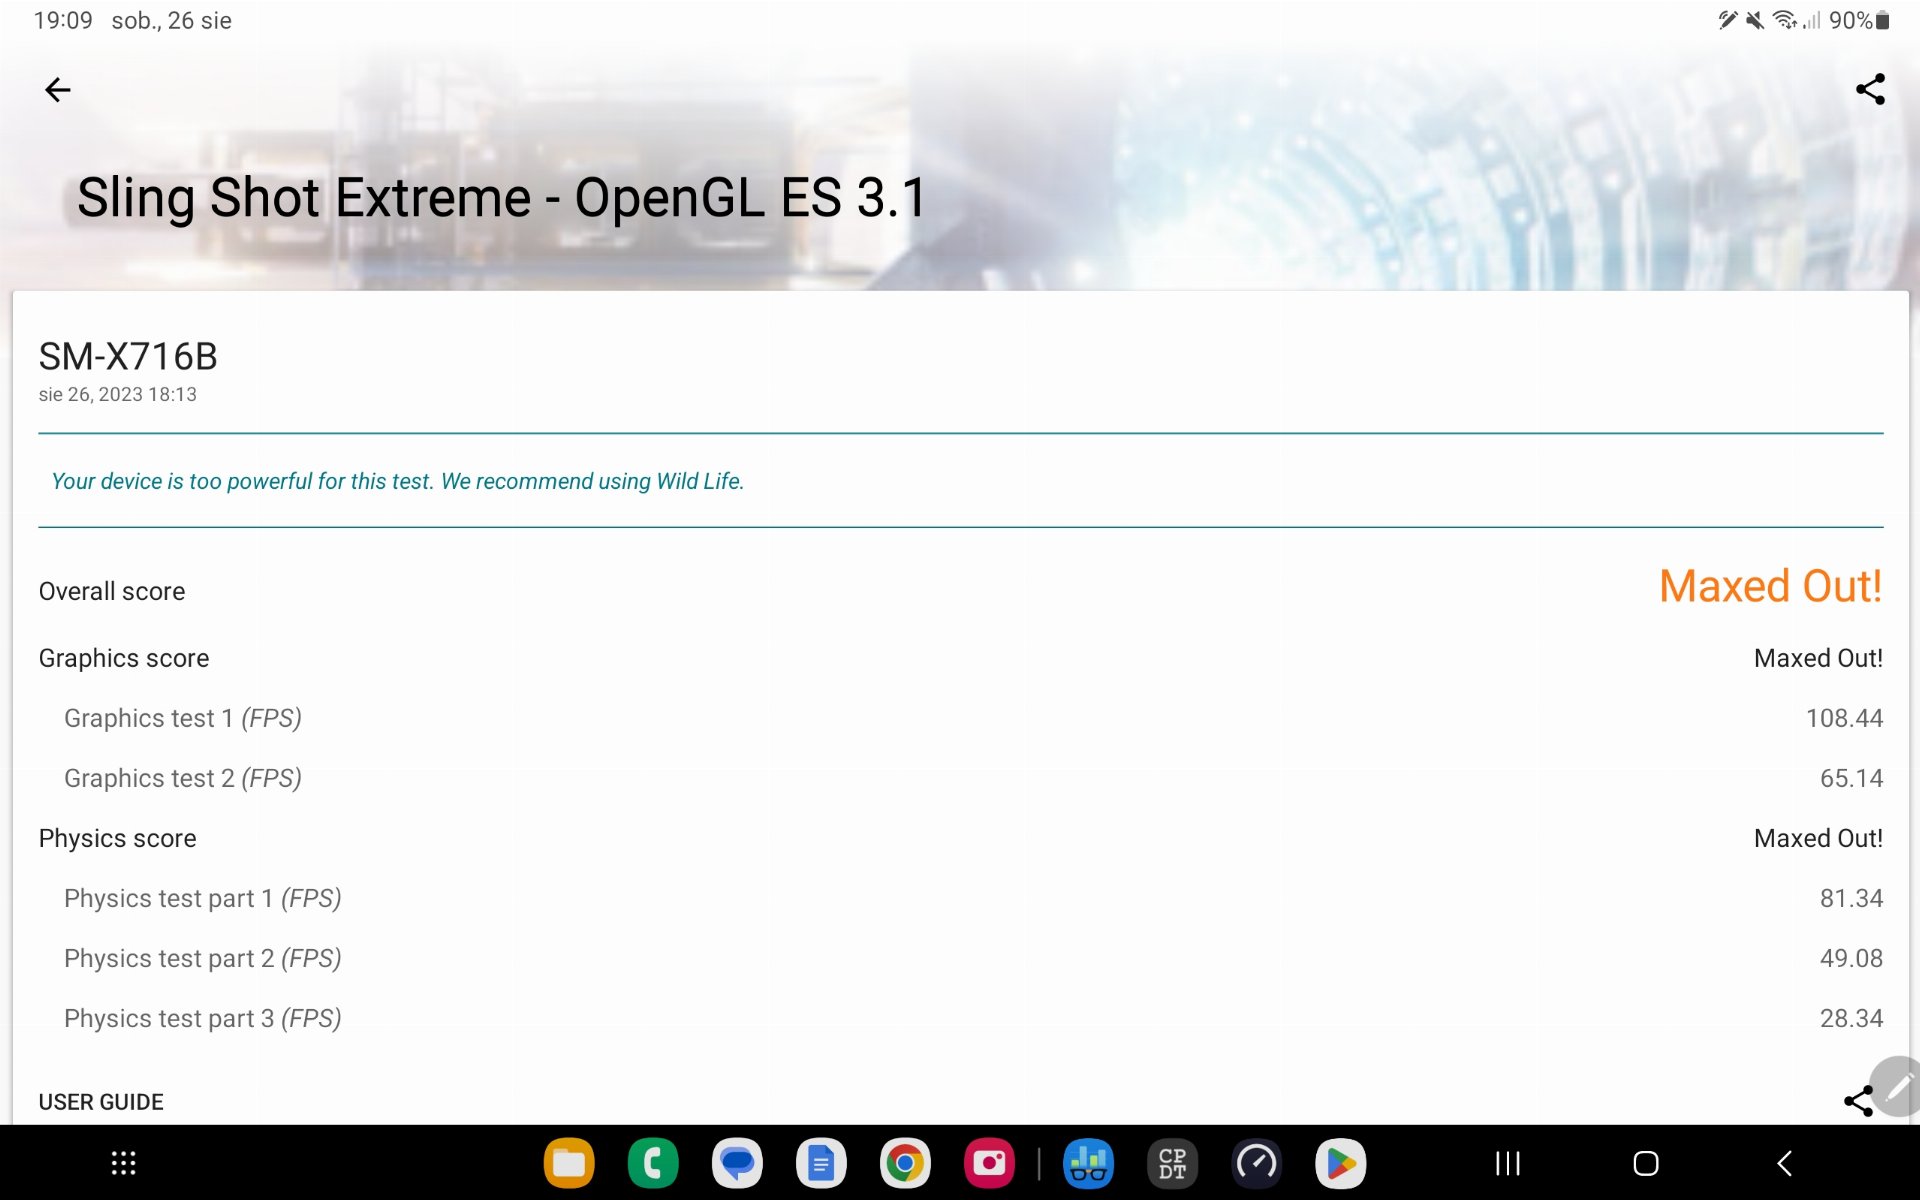Open the Phone app in taskbar

[x=653, y=1163]
